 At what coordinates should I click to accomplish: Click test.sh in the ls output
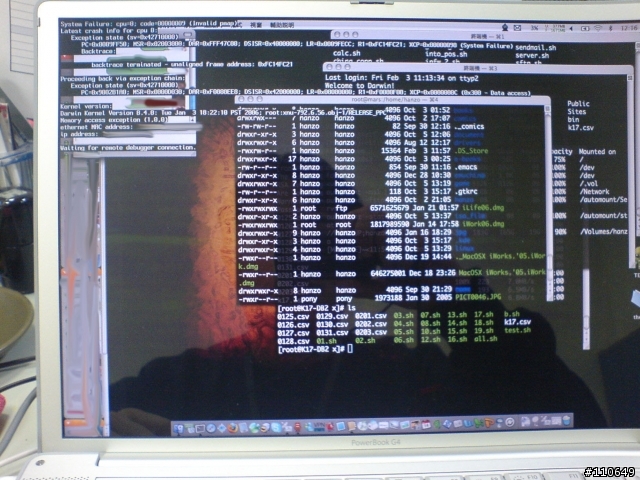click(518, 330)
